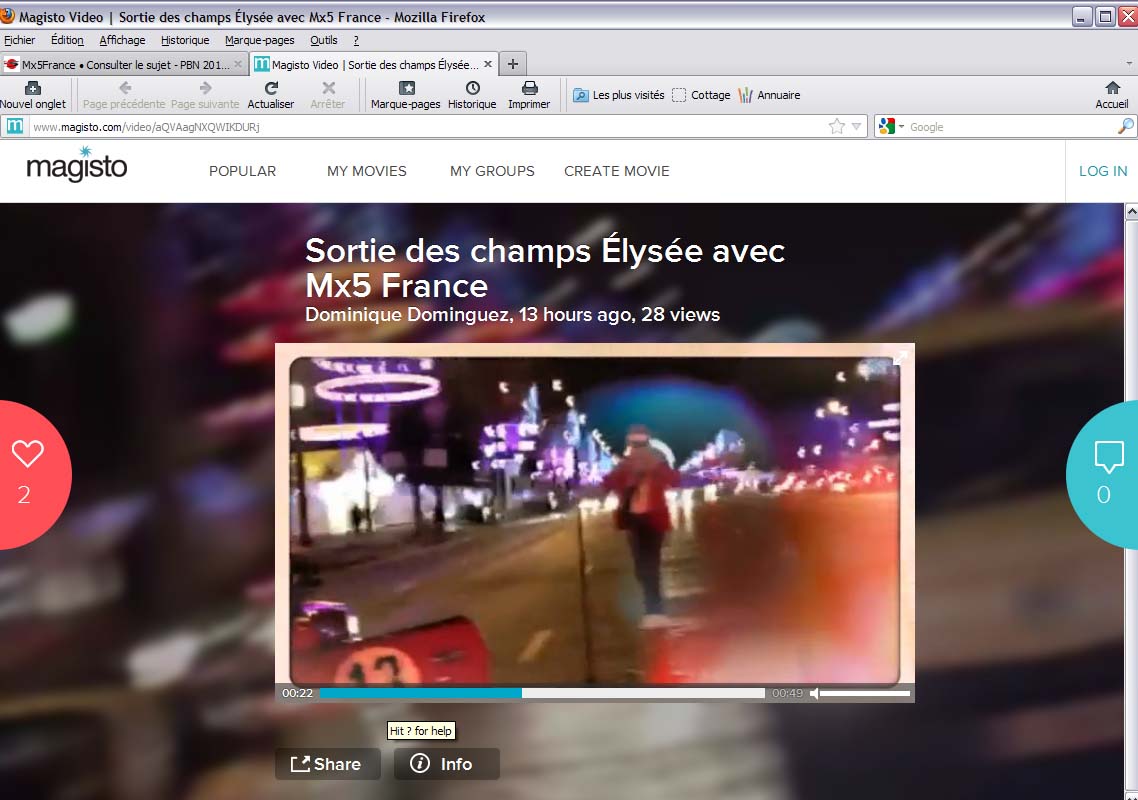Reload the page with Actualiser
This screenshot has height=800, width=1138.
pos(271,95)
